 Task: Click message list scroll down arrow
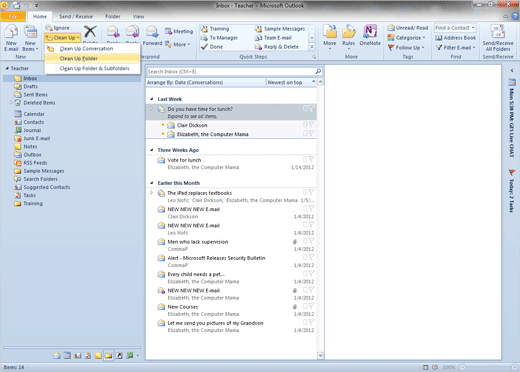coord(320,356)
